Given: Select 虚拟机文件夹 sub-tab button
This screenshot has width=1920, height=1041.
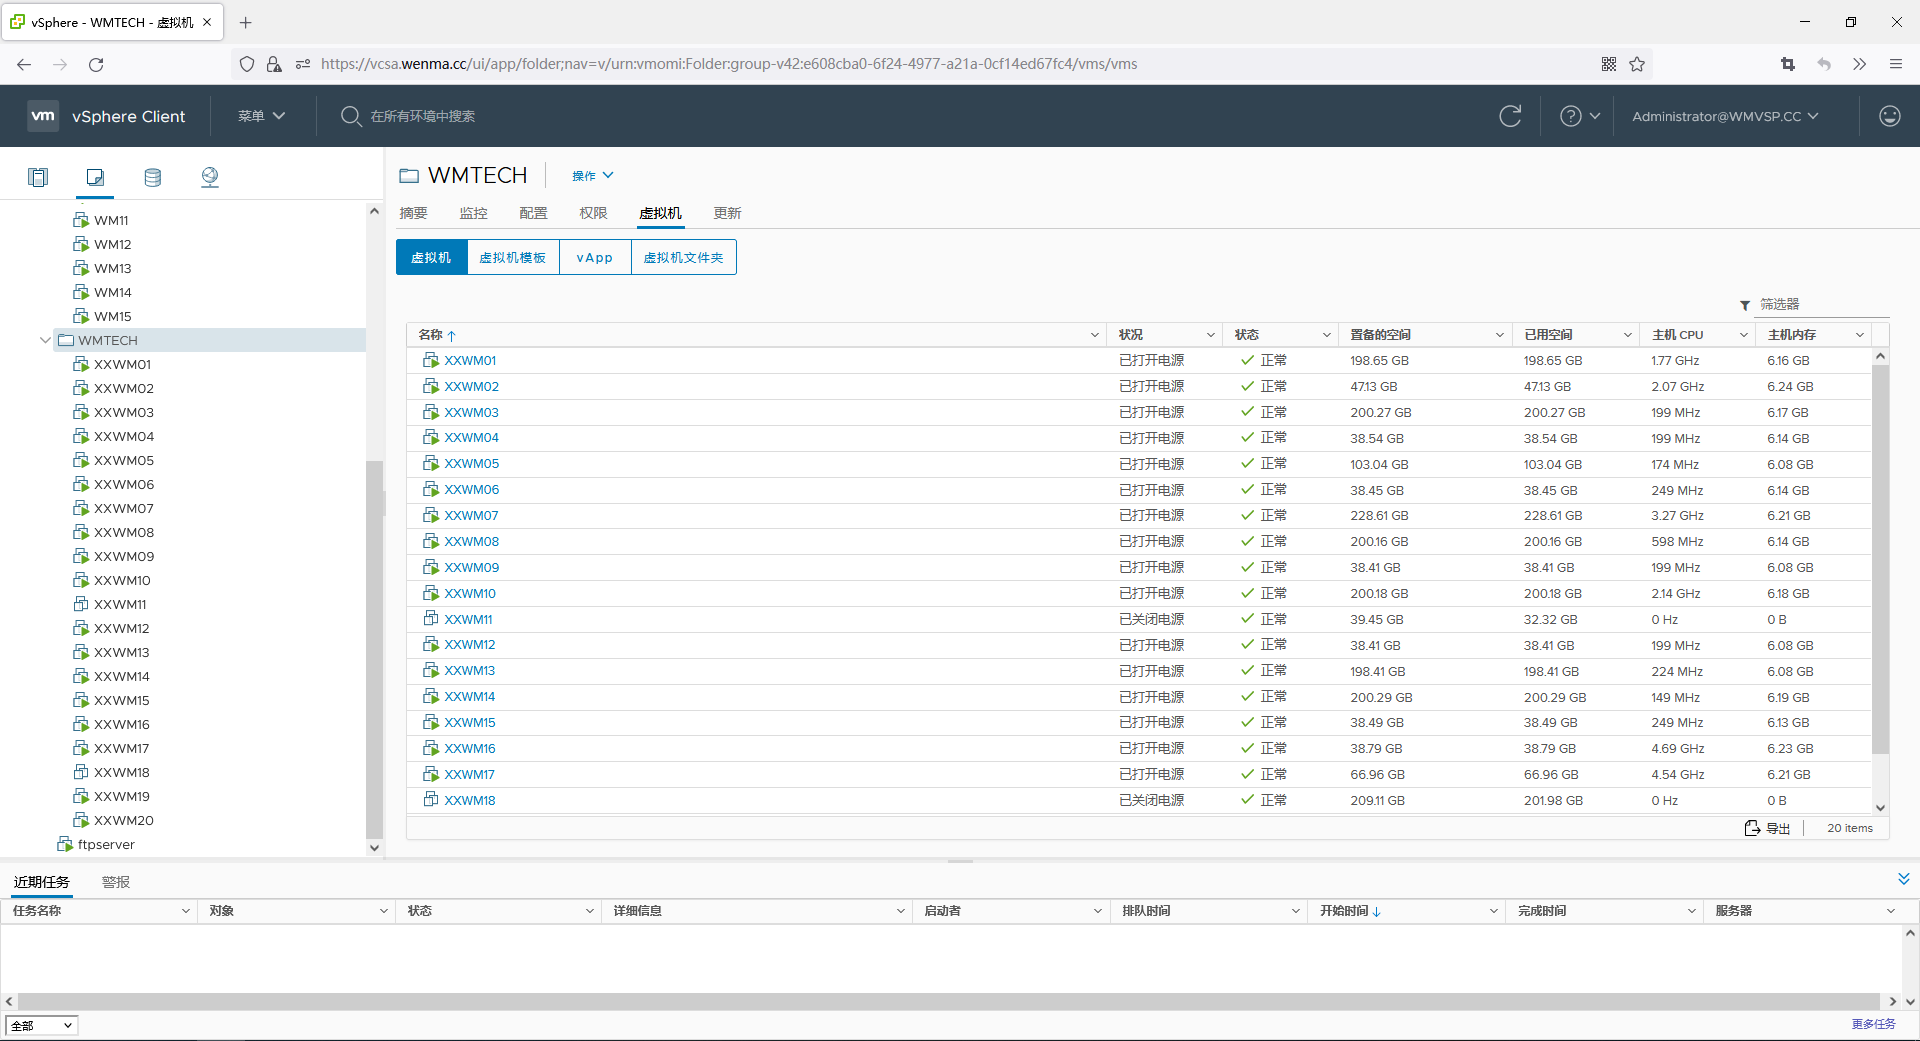Looking at the screenshot, I should click(x=683, y=257).
